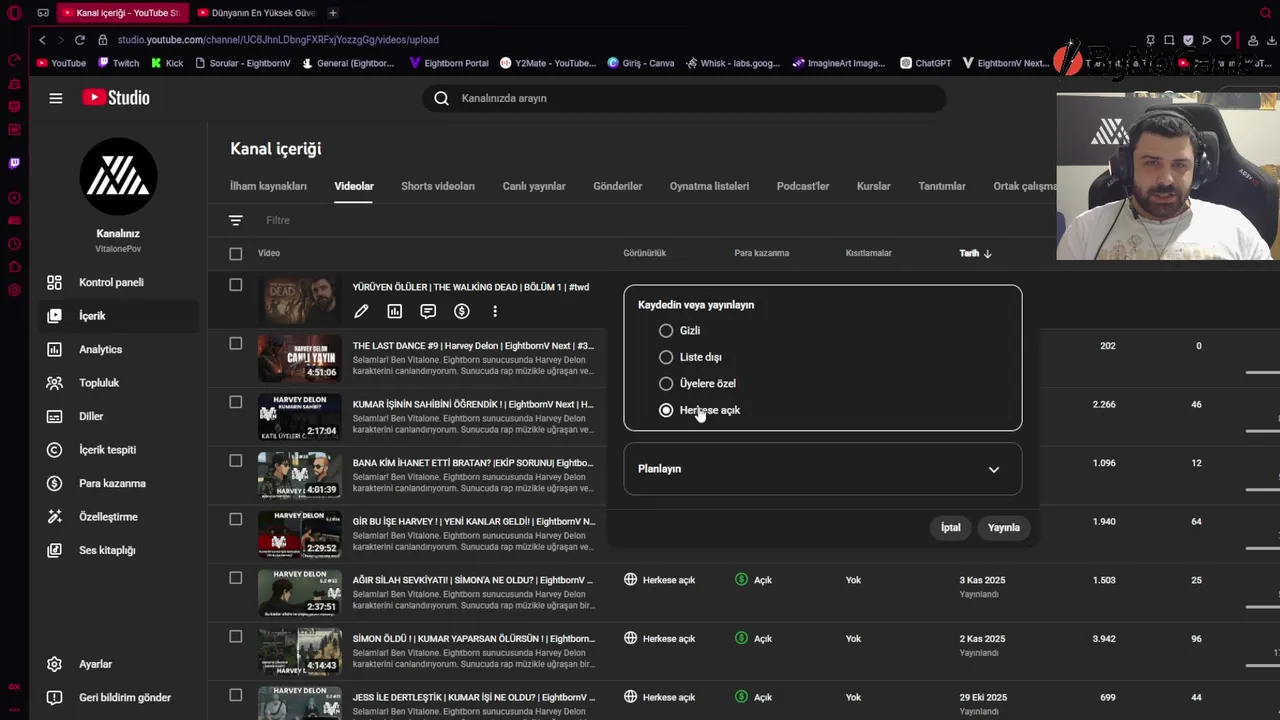Open the hamburger menu next to Studio logo
The width and height of the screenshot is (1280, 720).
coord(56,98)
